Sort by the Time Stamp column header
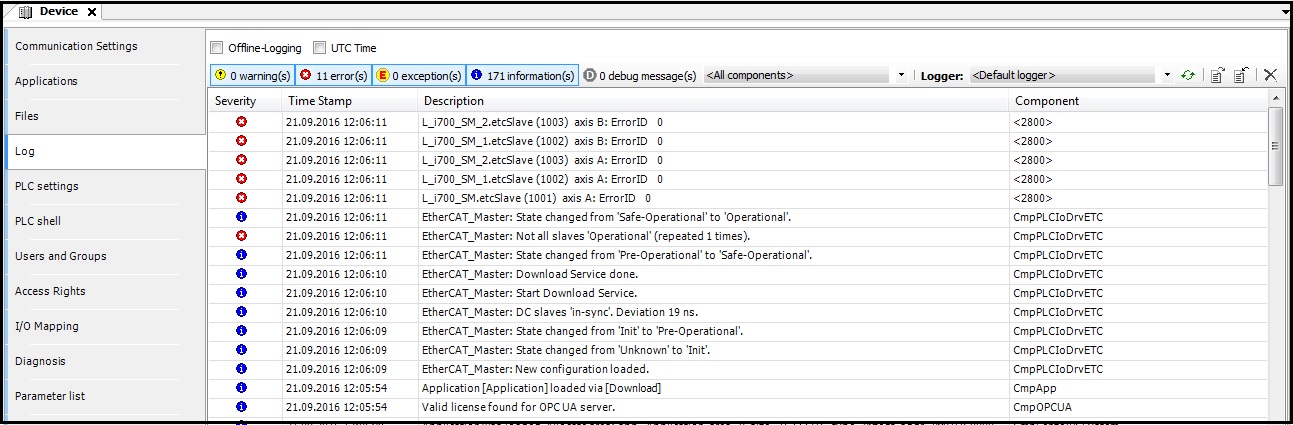The width and height of the screenshot is (1293, 425). point(349,101)
